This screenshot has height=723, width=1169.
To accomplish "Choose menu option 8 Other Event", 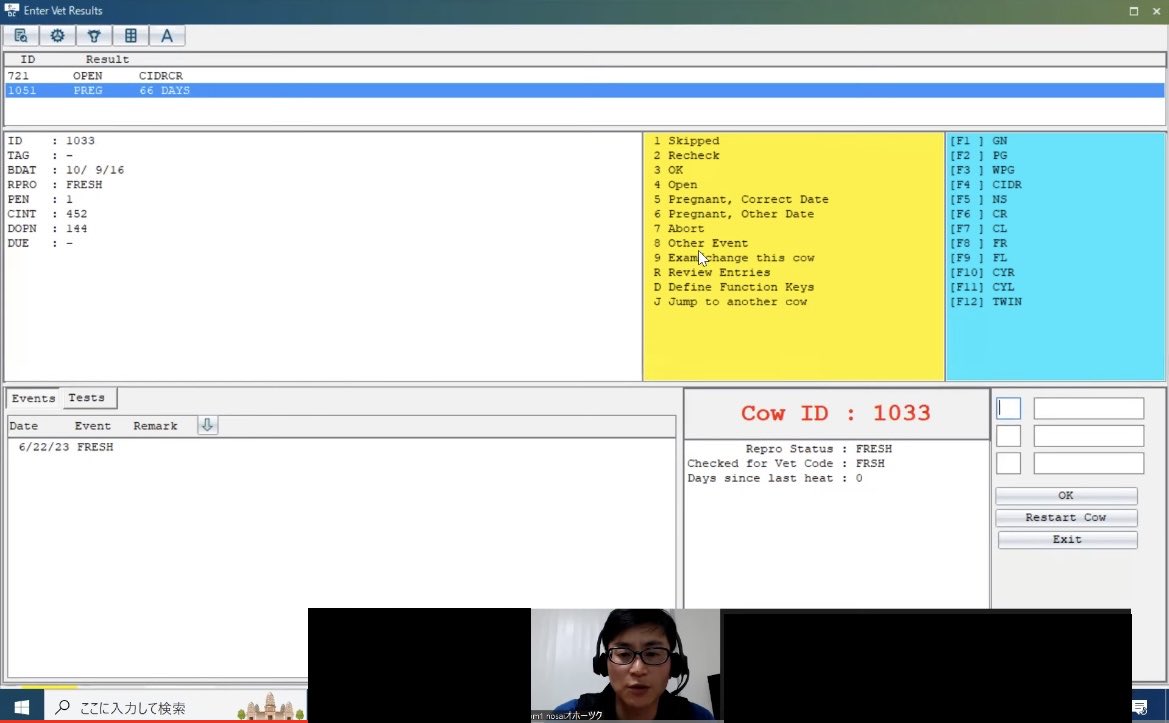I will (x=701, y=243).
